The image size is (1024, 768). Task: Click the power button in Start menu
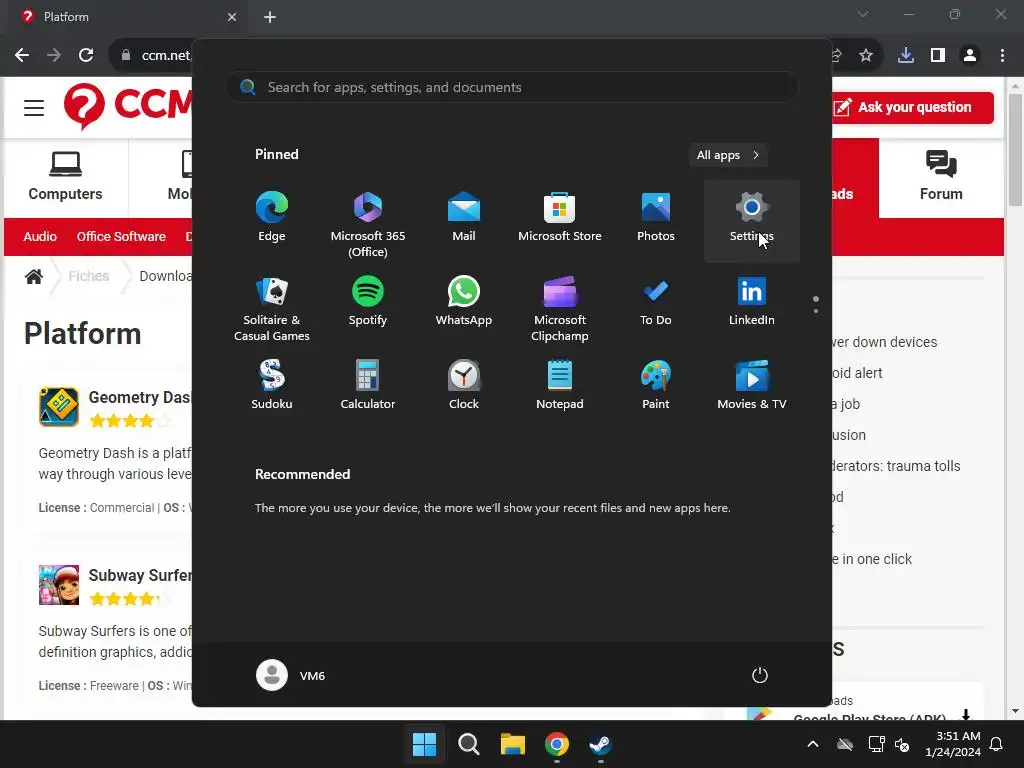pos(760,675)
